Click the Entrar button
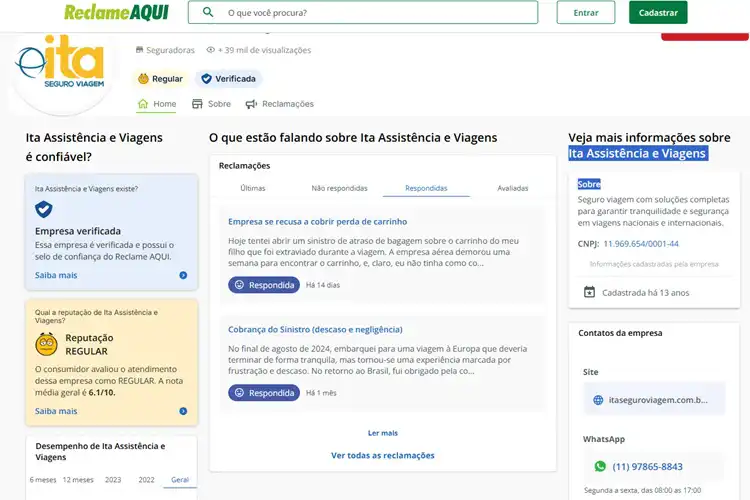 (585, 12)
